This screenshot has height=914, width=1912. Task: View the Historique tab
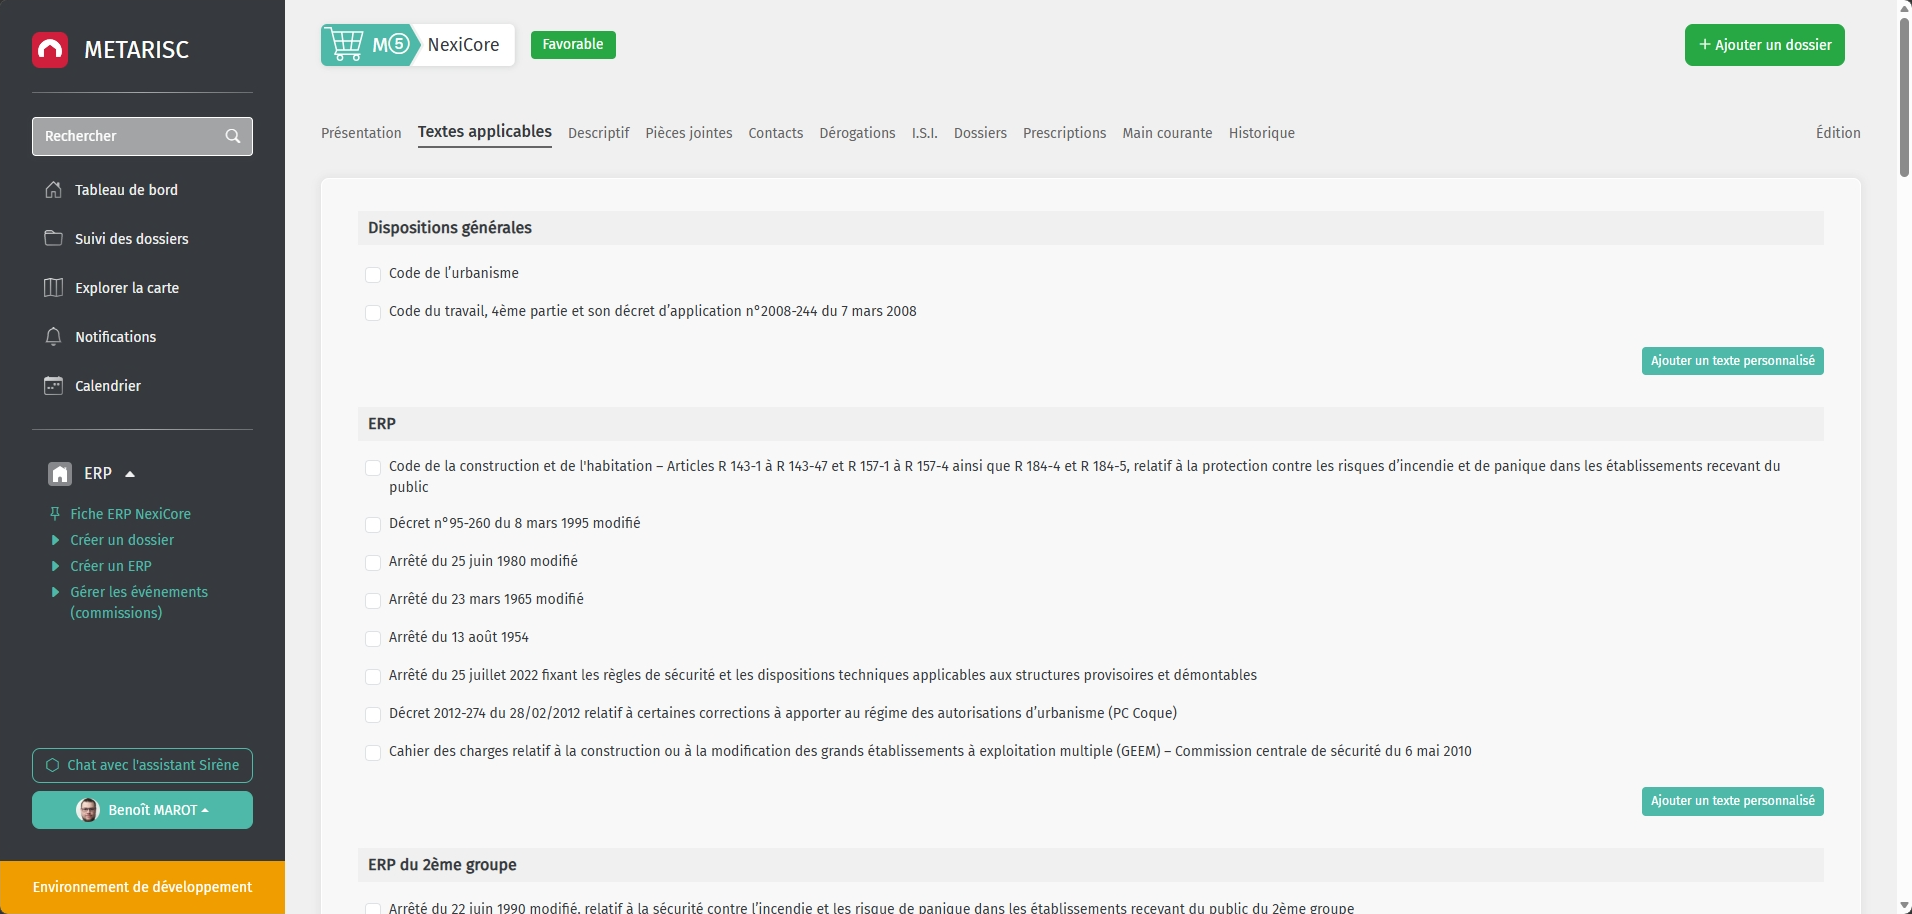point(1262,133)
